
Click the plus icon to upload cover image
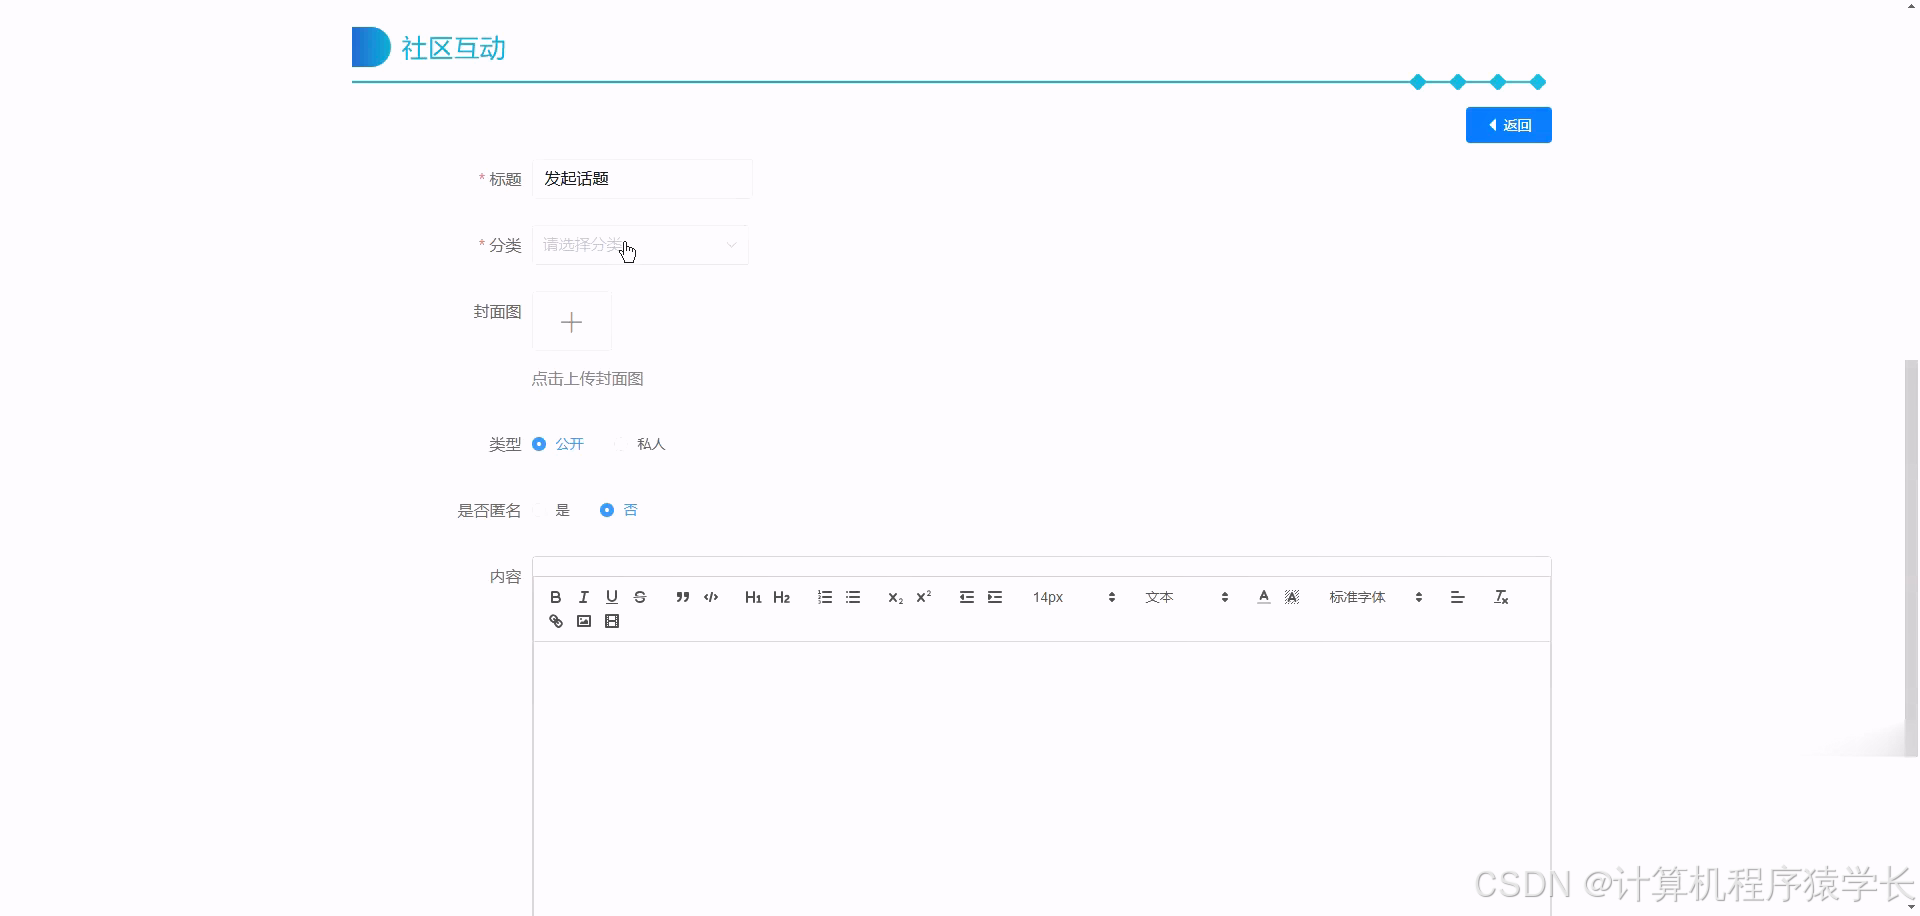572,322
